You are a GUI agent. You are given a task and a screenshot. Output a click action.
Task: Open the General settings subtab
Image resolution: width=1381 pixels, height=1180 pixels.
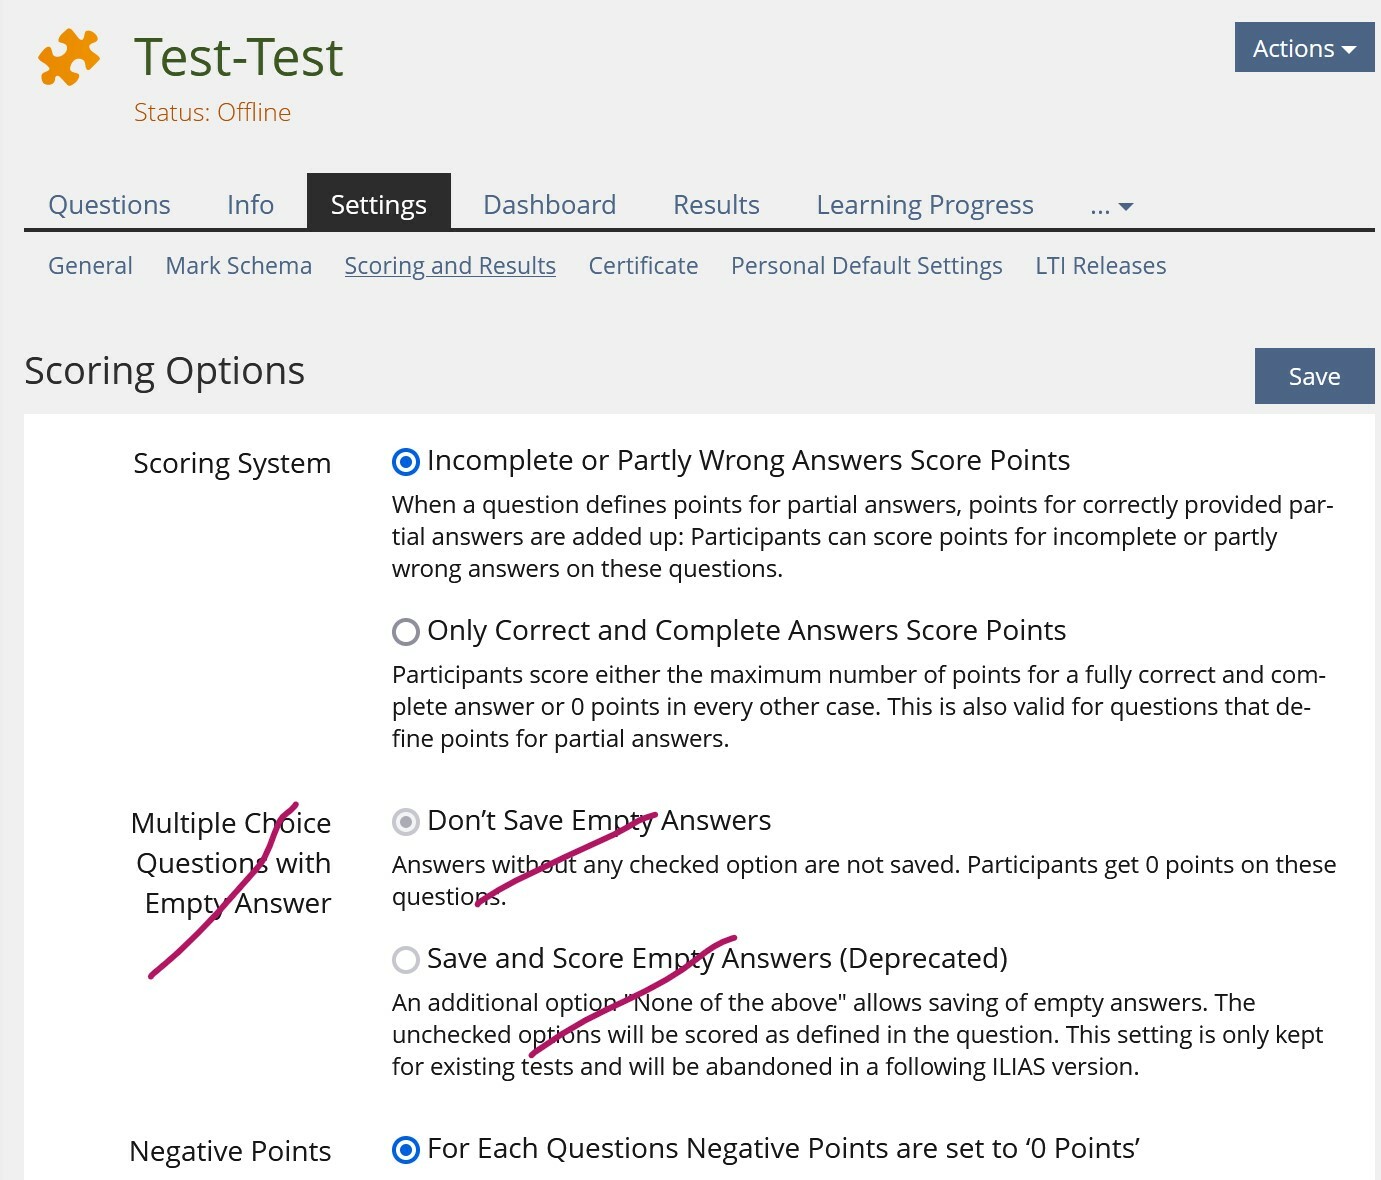click(90, 266)
